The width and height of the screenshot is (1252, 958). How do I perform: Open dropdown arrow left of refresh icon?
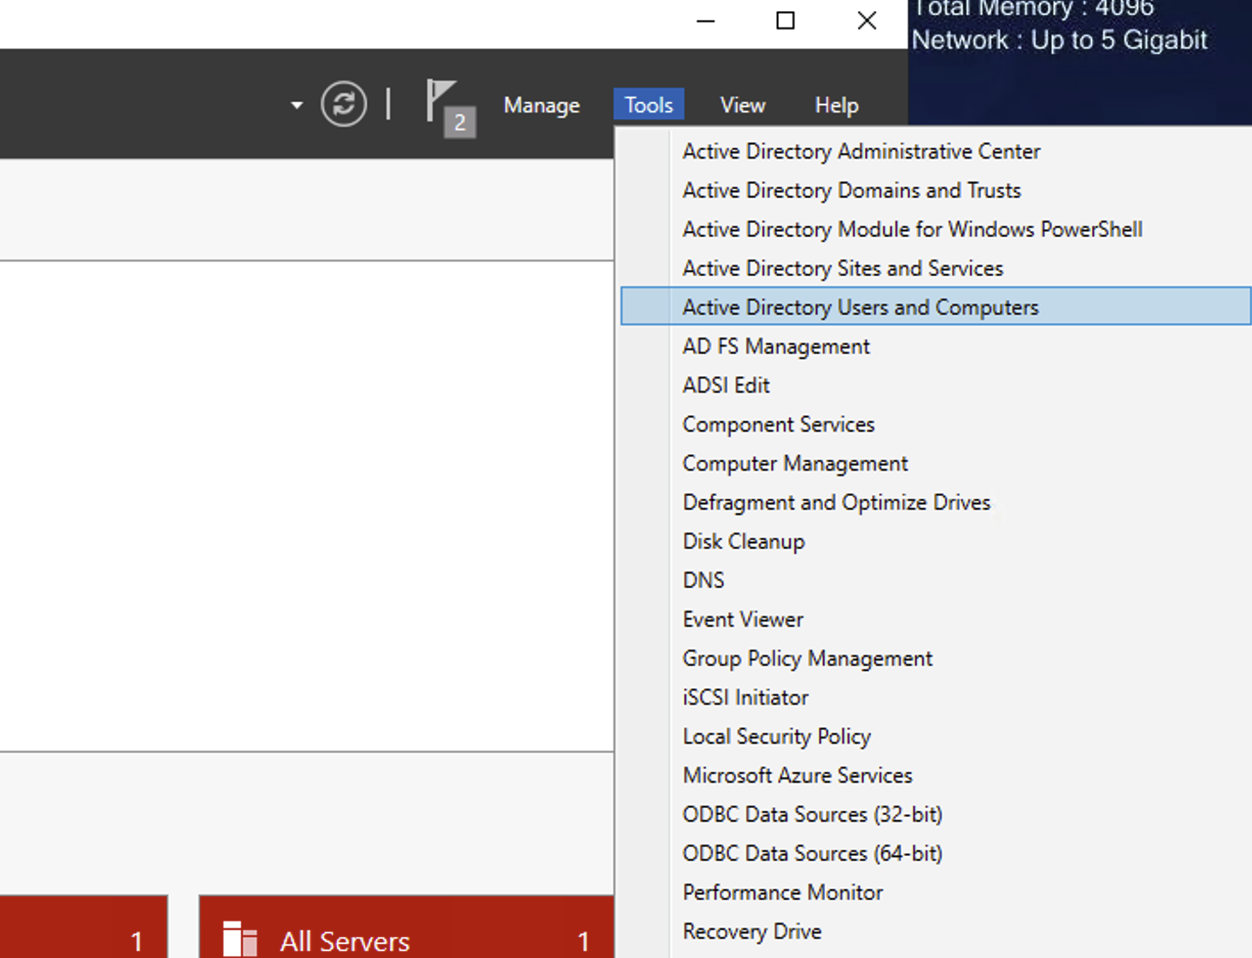click(296, 105)
